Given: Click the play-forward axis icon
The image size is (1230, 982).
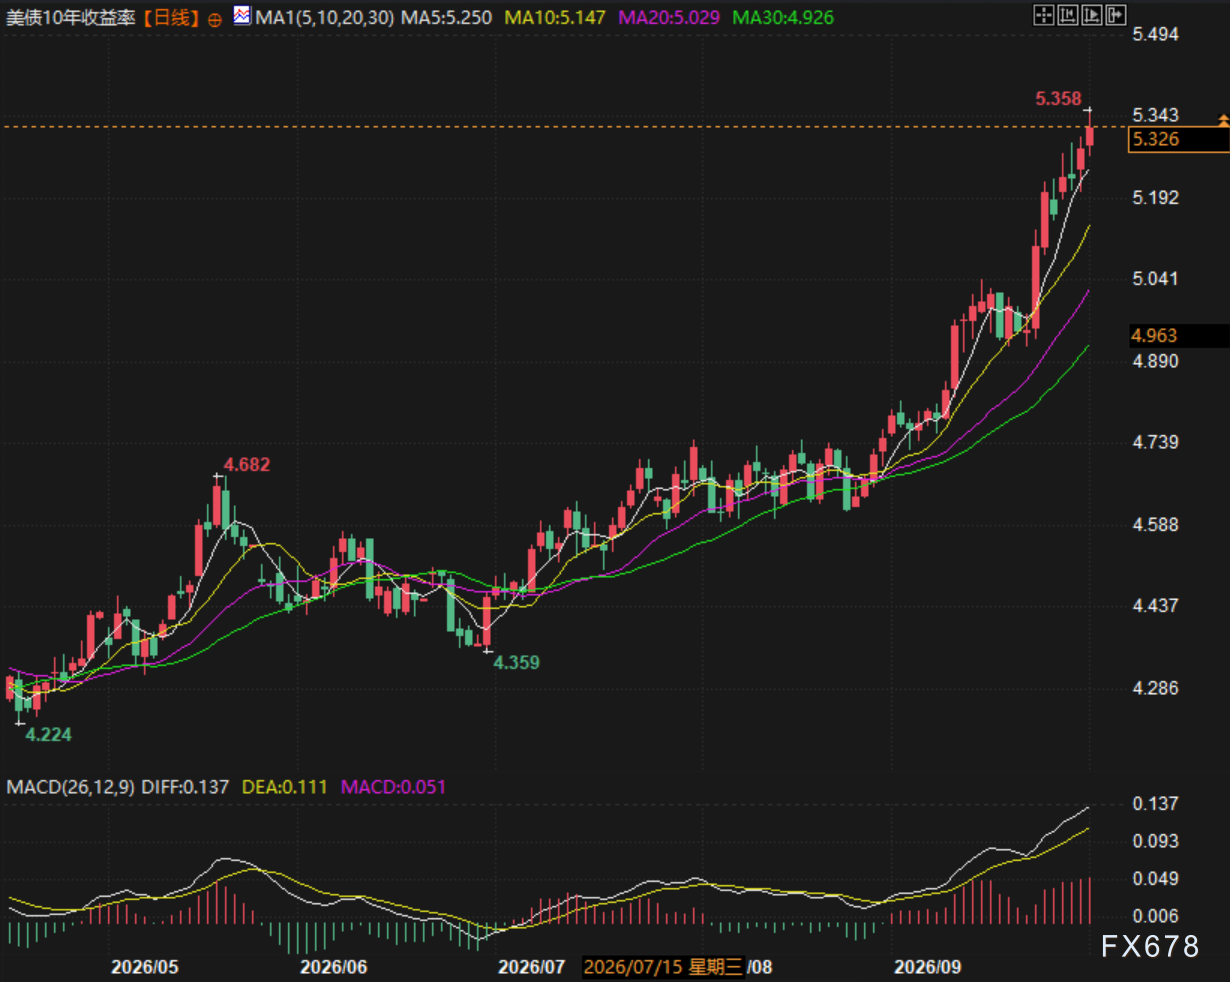Looking at the screenshot, I should click(1092, 15).
